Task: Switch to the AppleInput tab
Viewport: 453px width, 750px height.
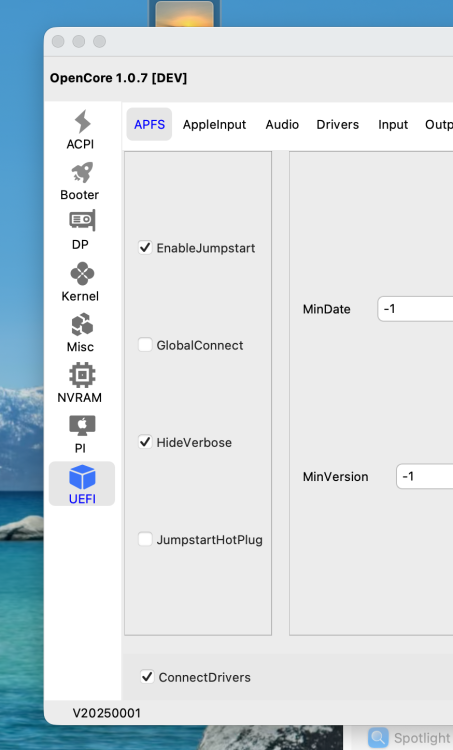Action: tap(214, 124)
